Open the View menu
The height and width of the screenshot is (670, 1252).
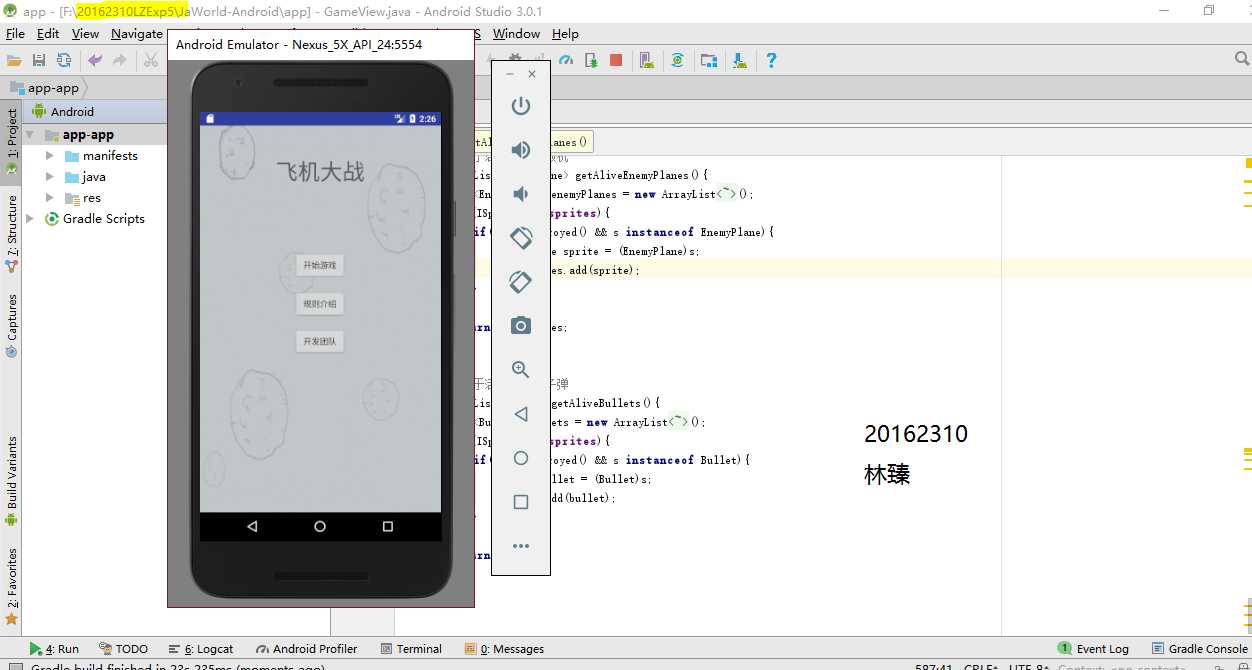(x=86, y=34)
